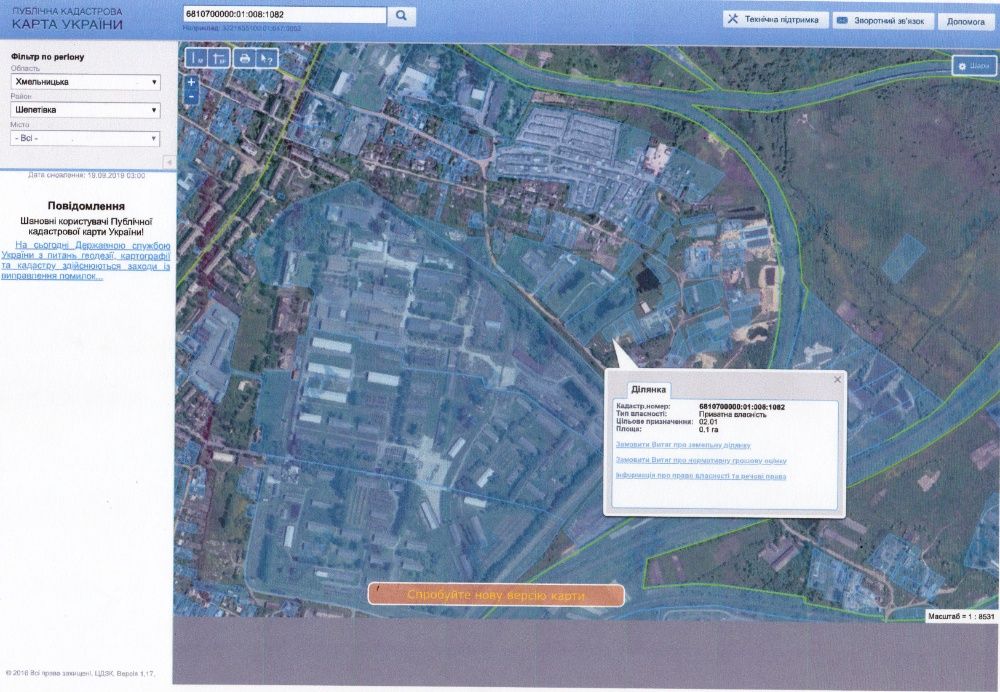The height and width of the screenshot is (692, 1000).
Task: Click the Фільтр по регіону label
Action: tap(47, 57)
